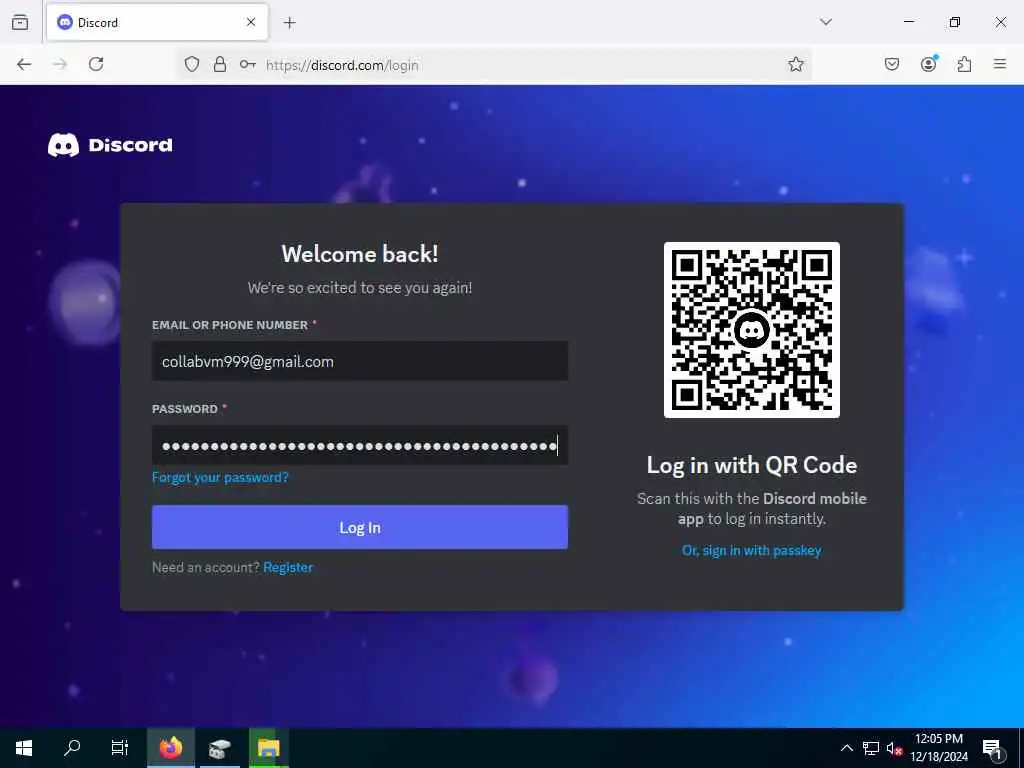Viewport: 1024px width, 768px height.
Task: Restore down the Firefox window
Action: click(955, 22)
